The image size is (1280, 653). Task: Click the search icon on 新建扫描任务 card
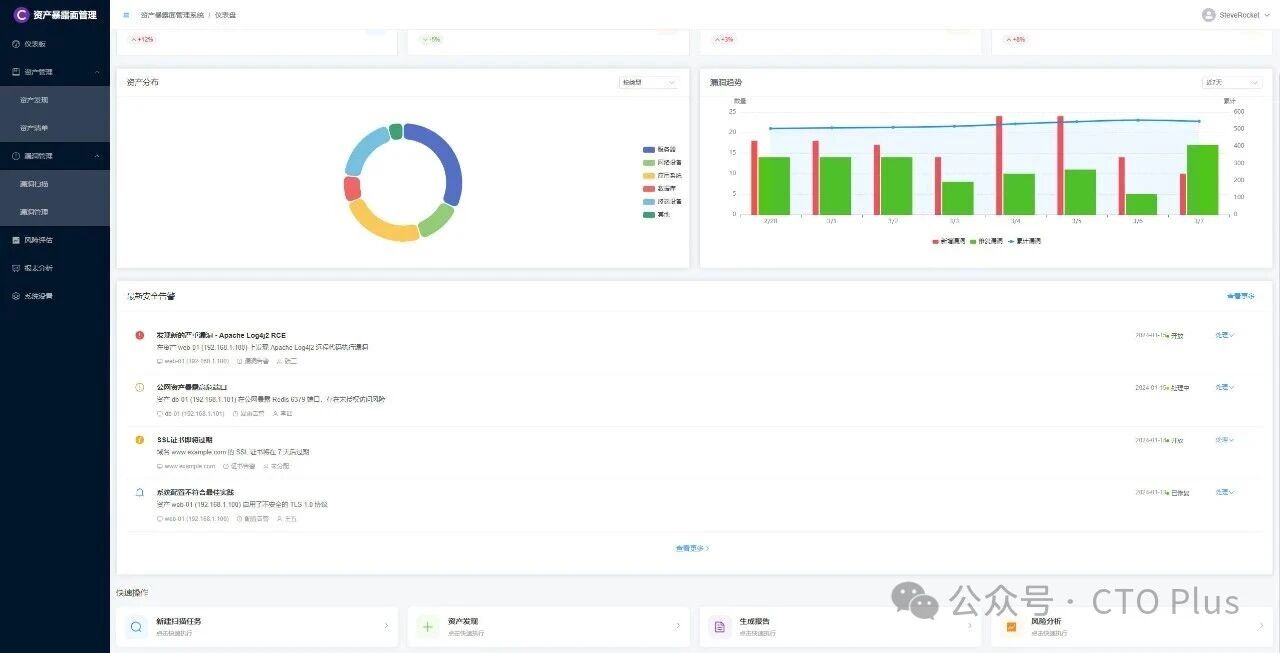tap(136, 627)
